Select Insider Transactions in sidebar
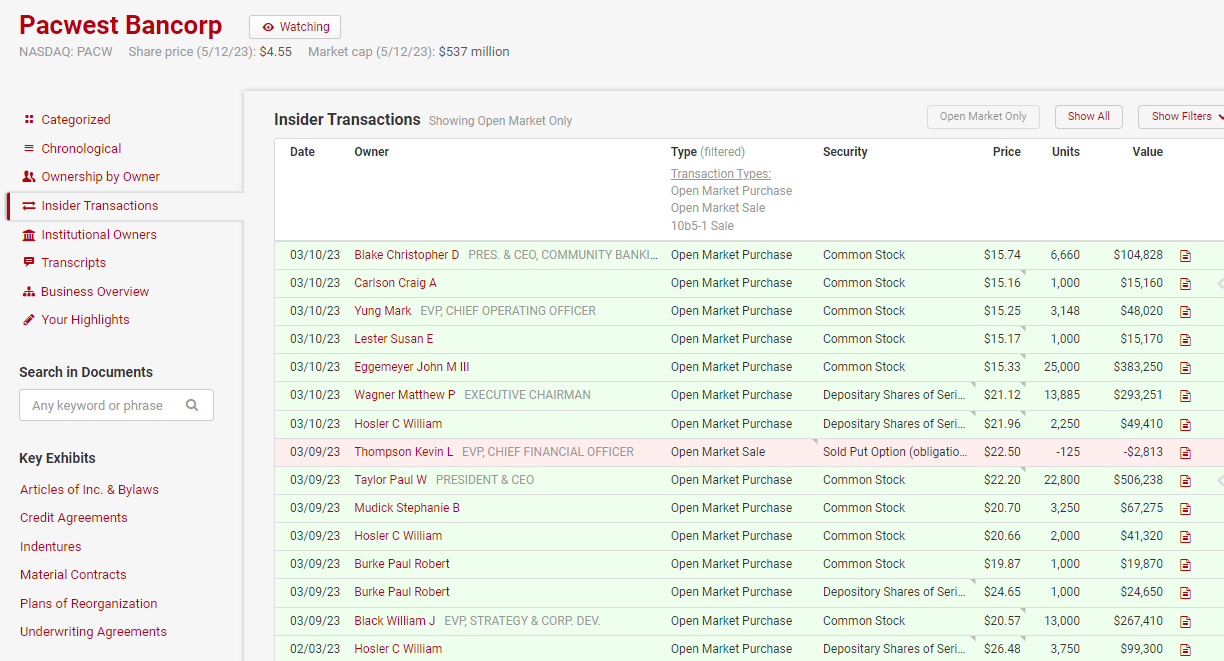This screenshot has width=1224, height=661. 99,205
